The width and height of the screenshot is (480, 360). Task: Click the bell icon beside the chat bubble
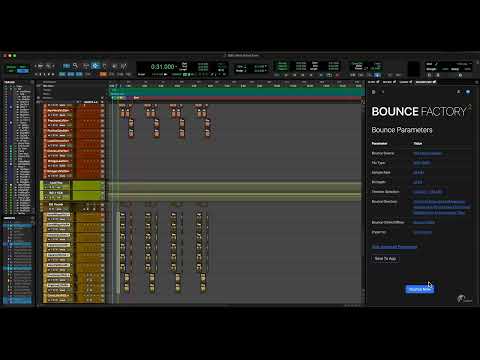point(459,92)
